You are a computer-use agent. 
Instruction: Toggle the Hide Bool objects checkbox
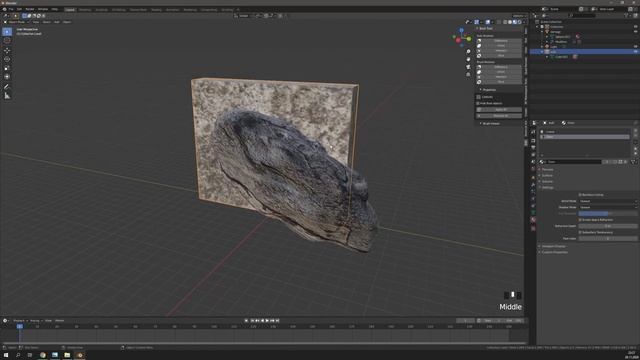click(x=478, y=103)
